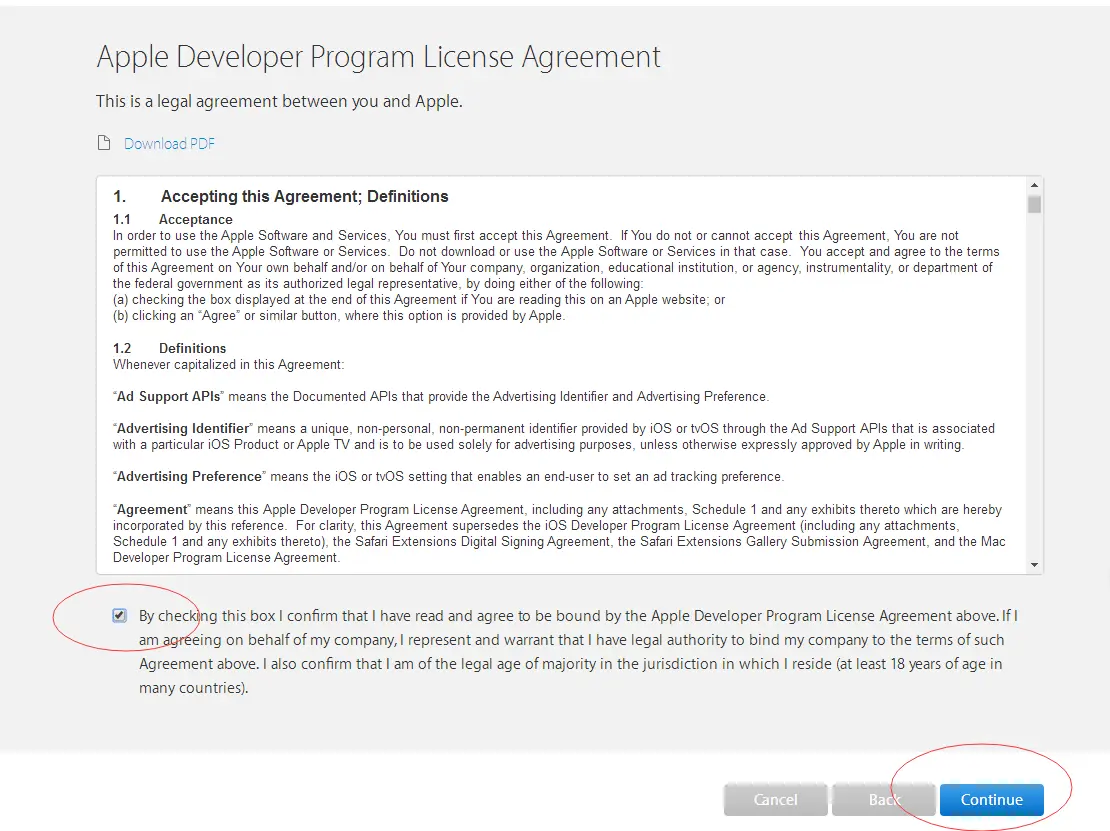This screenshot has height=831, width=1110.
Task: Click the '1.1 Acceptance' subheading
Action: pyautogui.click(x=173, y=219)
